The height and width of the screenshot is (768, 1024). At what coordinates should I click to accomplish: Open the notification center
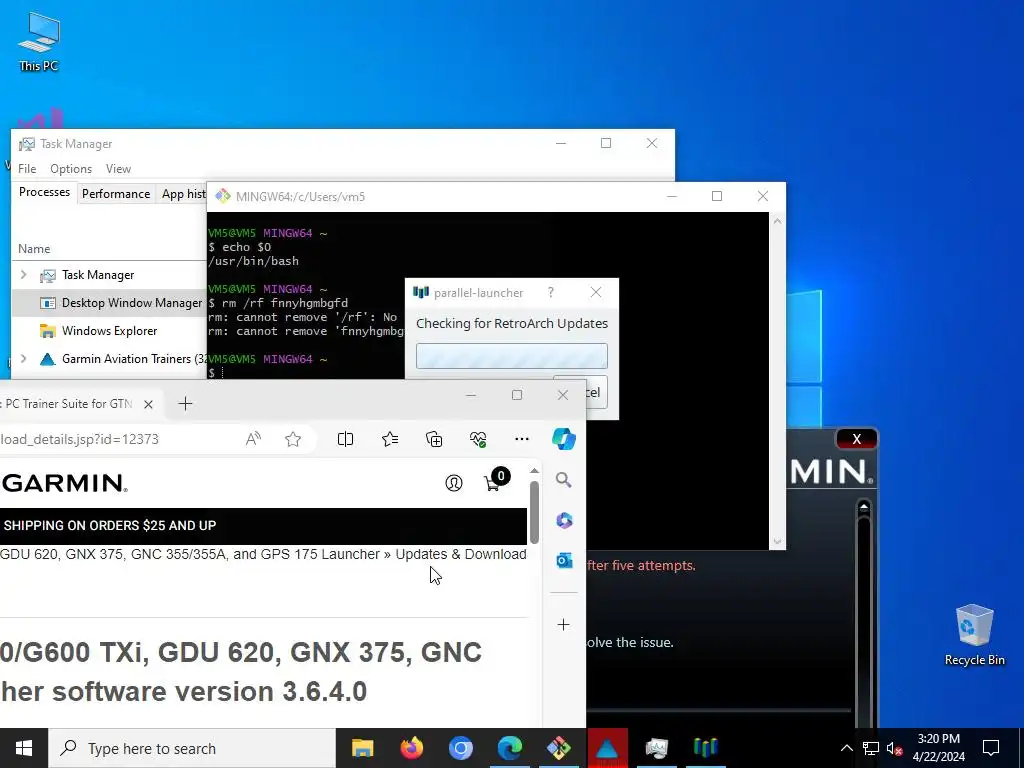click(991, 748)
